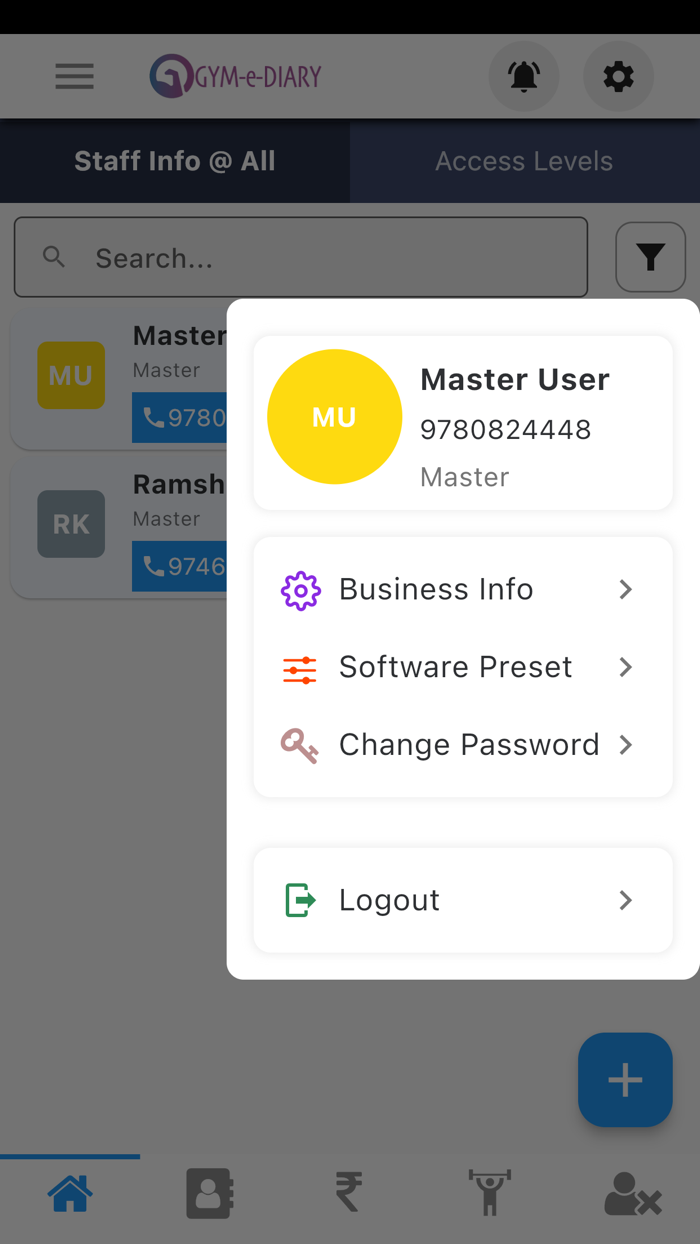Focus the Search input field
700x1244 pixels.
click(x=301, y=258)
